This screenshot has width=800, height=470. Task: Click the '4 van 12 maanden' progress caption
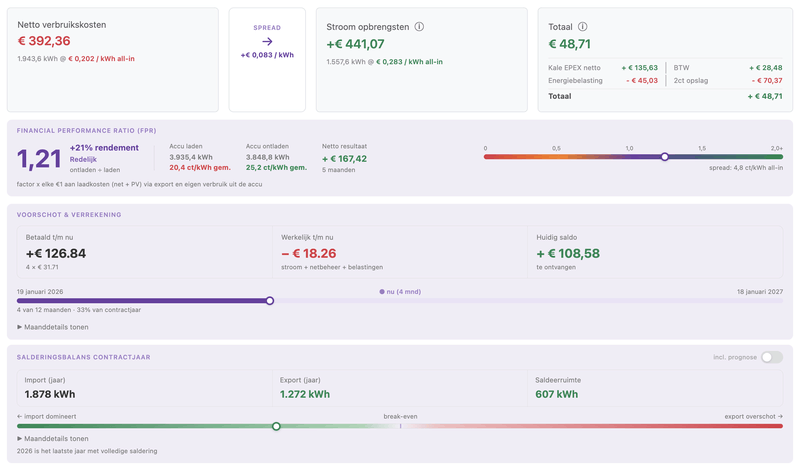[x=79, y=310]
